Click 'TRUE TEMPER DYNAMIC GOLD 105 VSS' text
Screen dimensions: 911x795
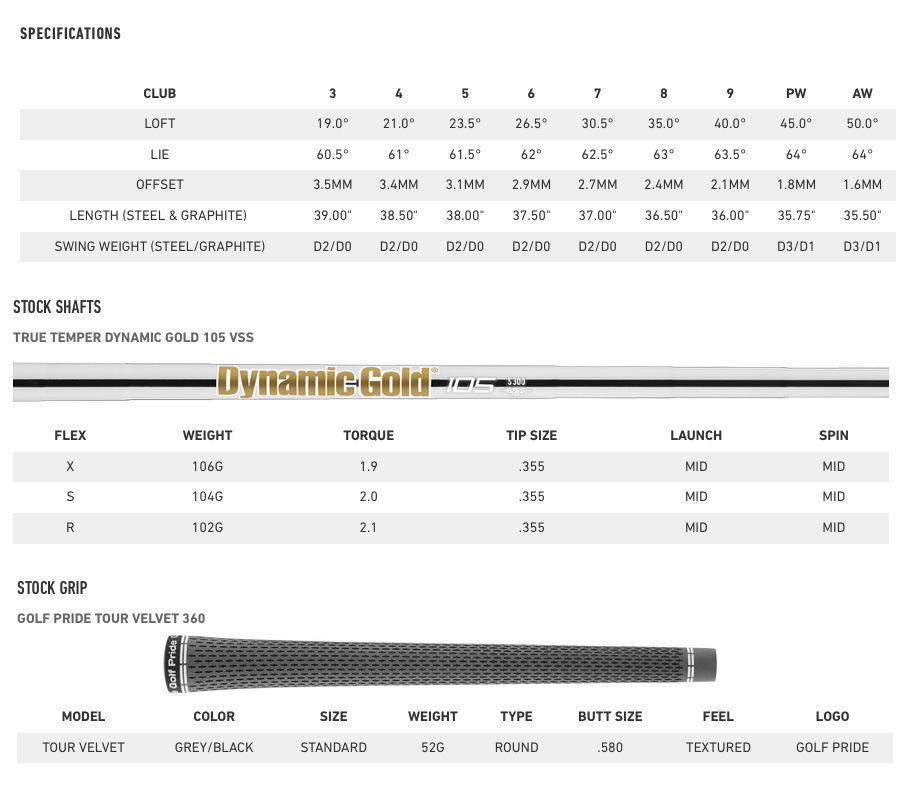[x=134, y=338]
